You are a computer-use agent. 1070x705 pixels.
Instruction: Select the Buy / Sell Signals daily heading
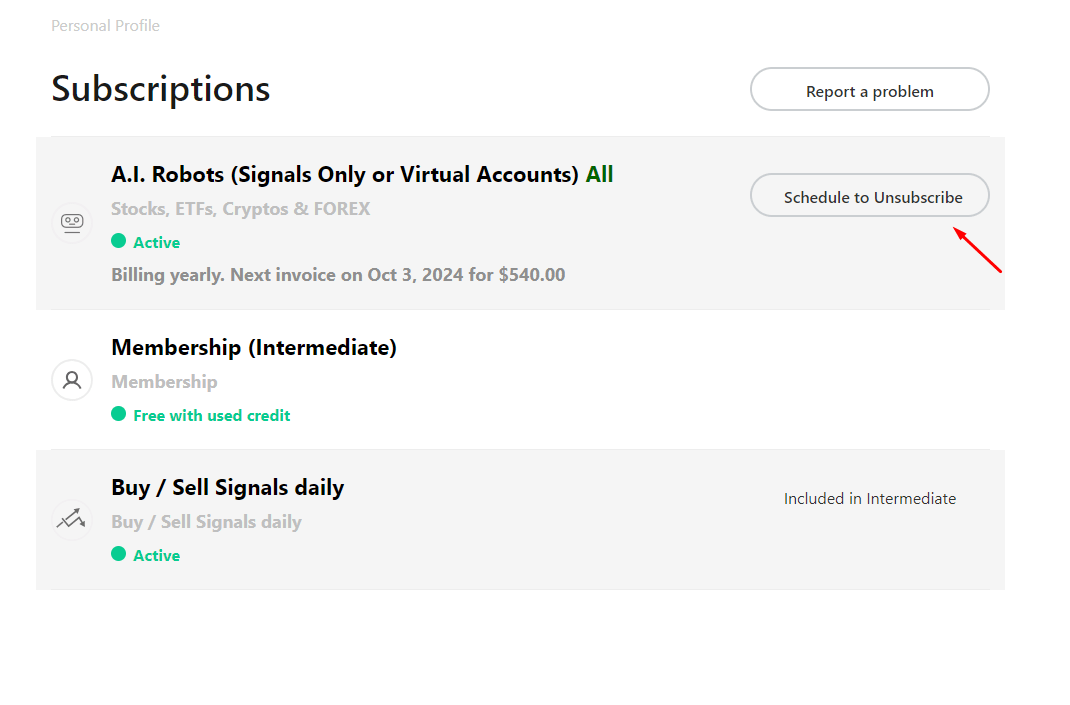coord(227,488)
